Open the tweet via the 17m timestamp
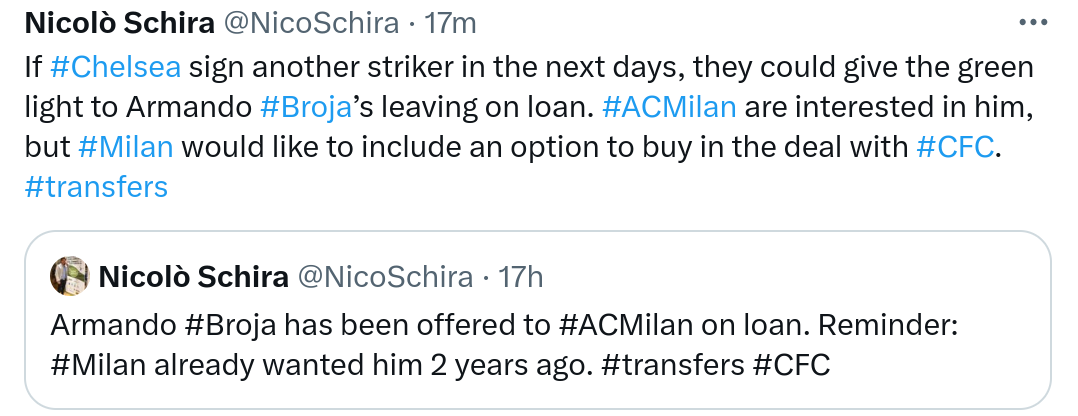Screen dimensions: 1078x416 (x=449, y=21)
